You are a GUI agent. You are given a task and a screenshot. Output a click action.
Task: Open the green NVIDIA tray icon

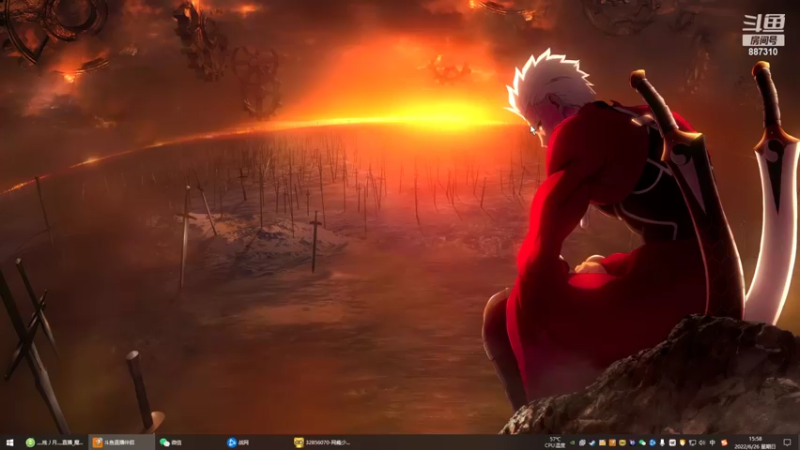pos(572,442)
